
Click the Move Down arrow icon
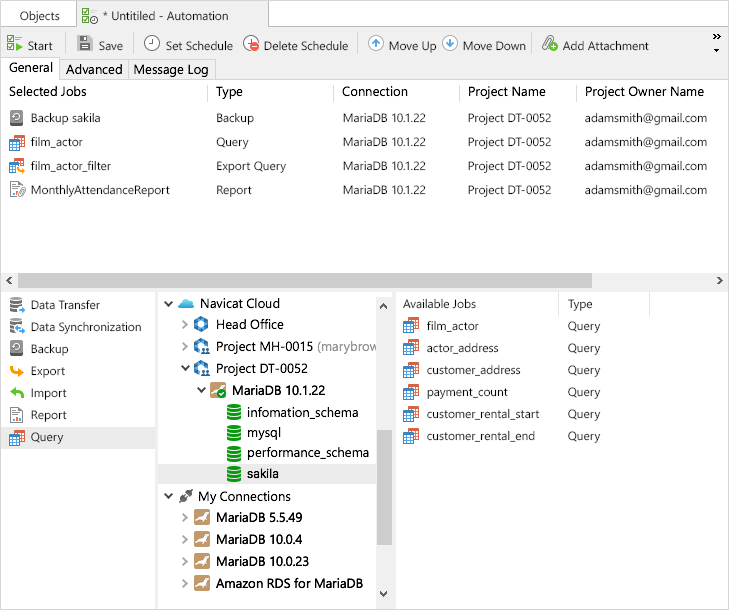(x=450, y=43)
